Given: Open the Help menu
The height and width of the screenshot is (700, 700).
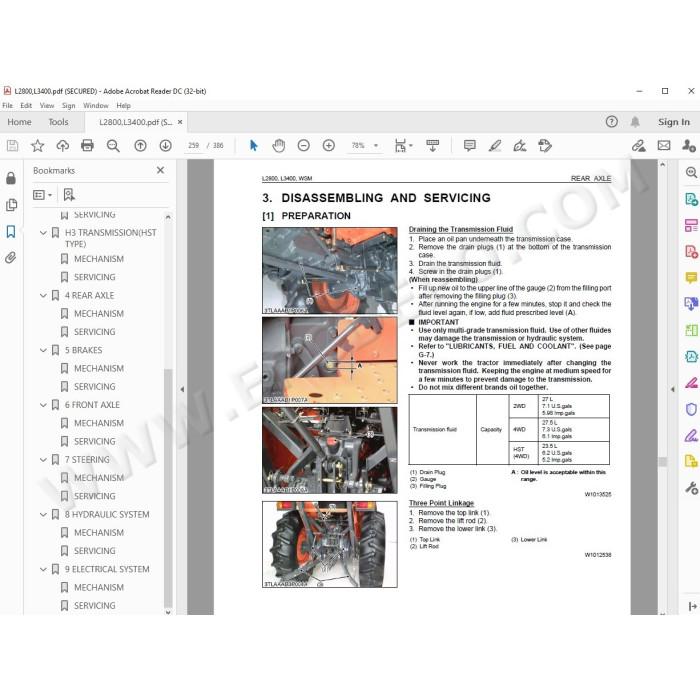Looking at the screenshot, I should point(123,106).
